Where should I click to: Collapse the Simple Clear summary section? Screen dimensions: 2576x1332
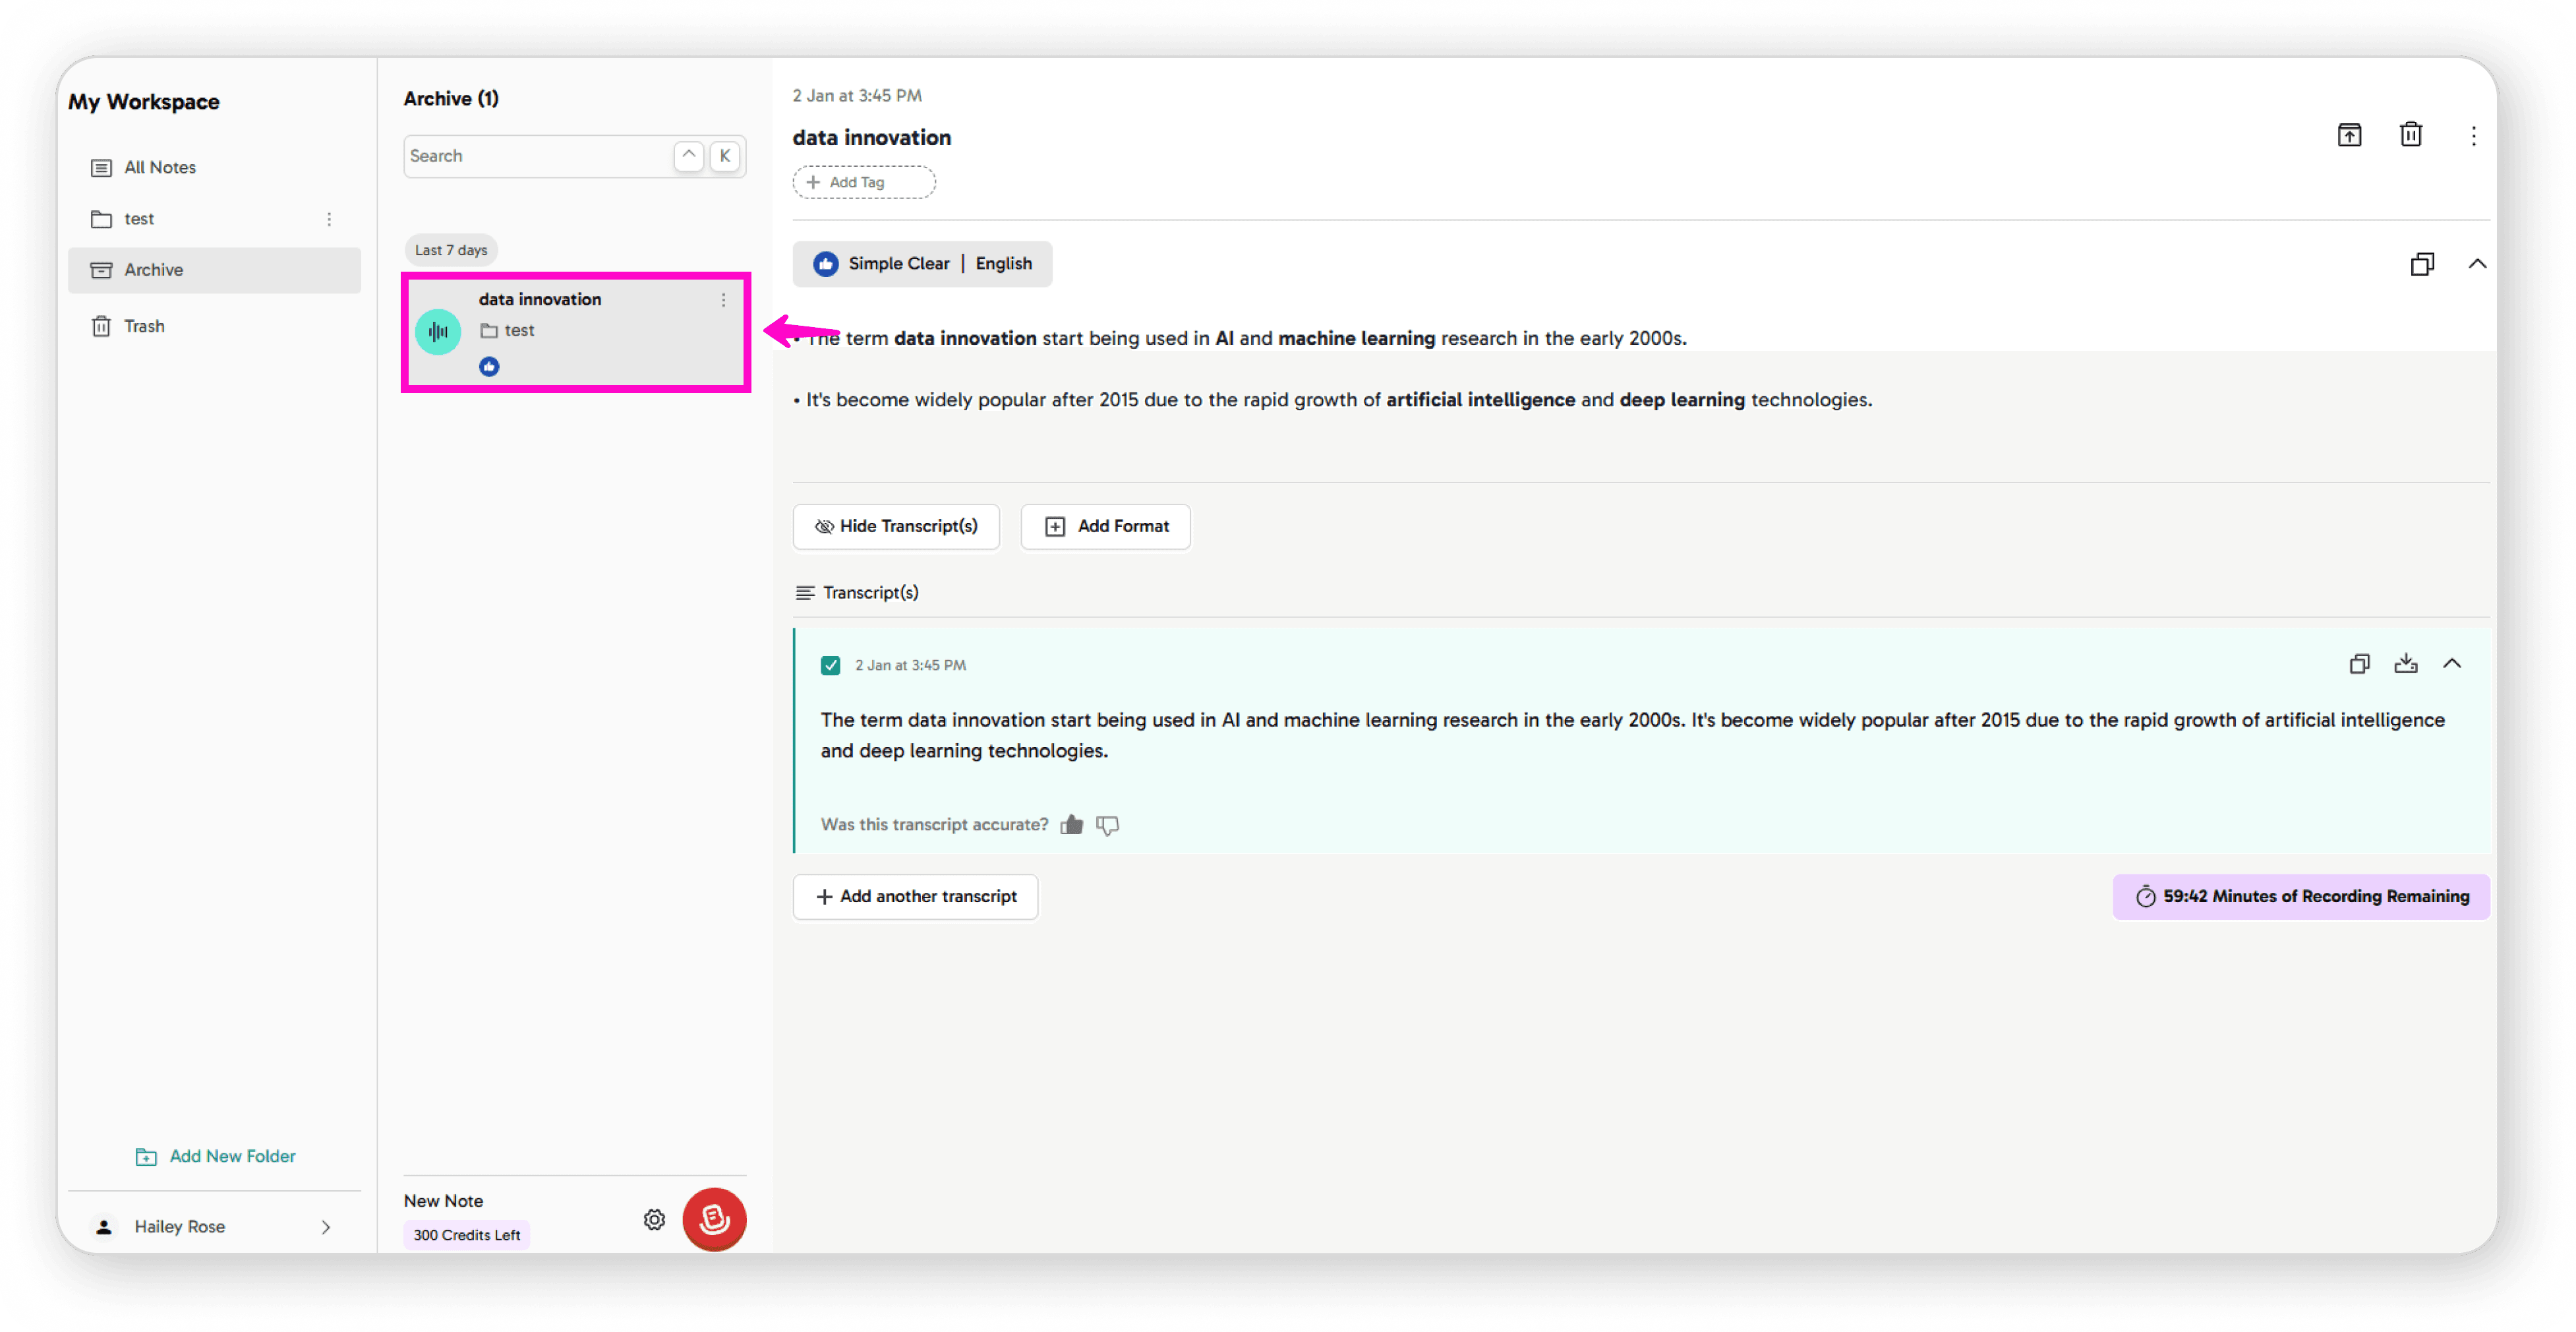[x=2476, y=264]
